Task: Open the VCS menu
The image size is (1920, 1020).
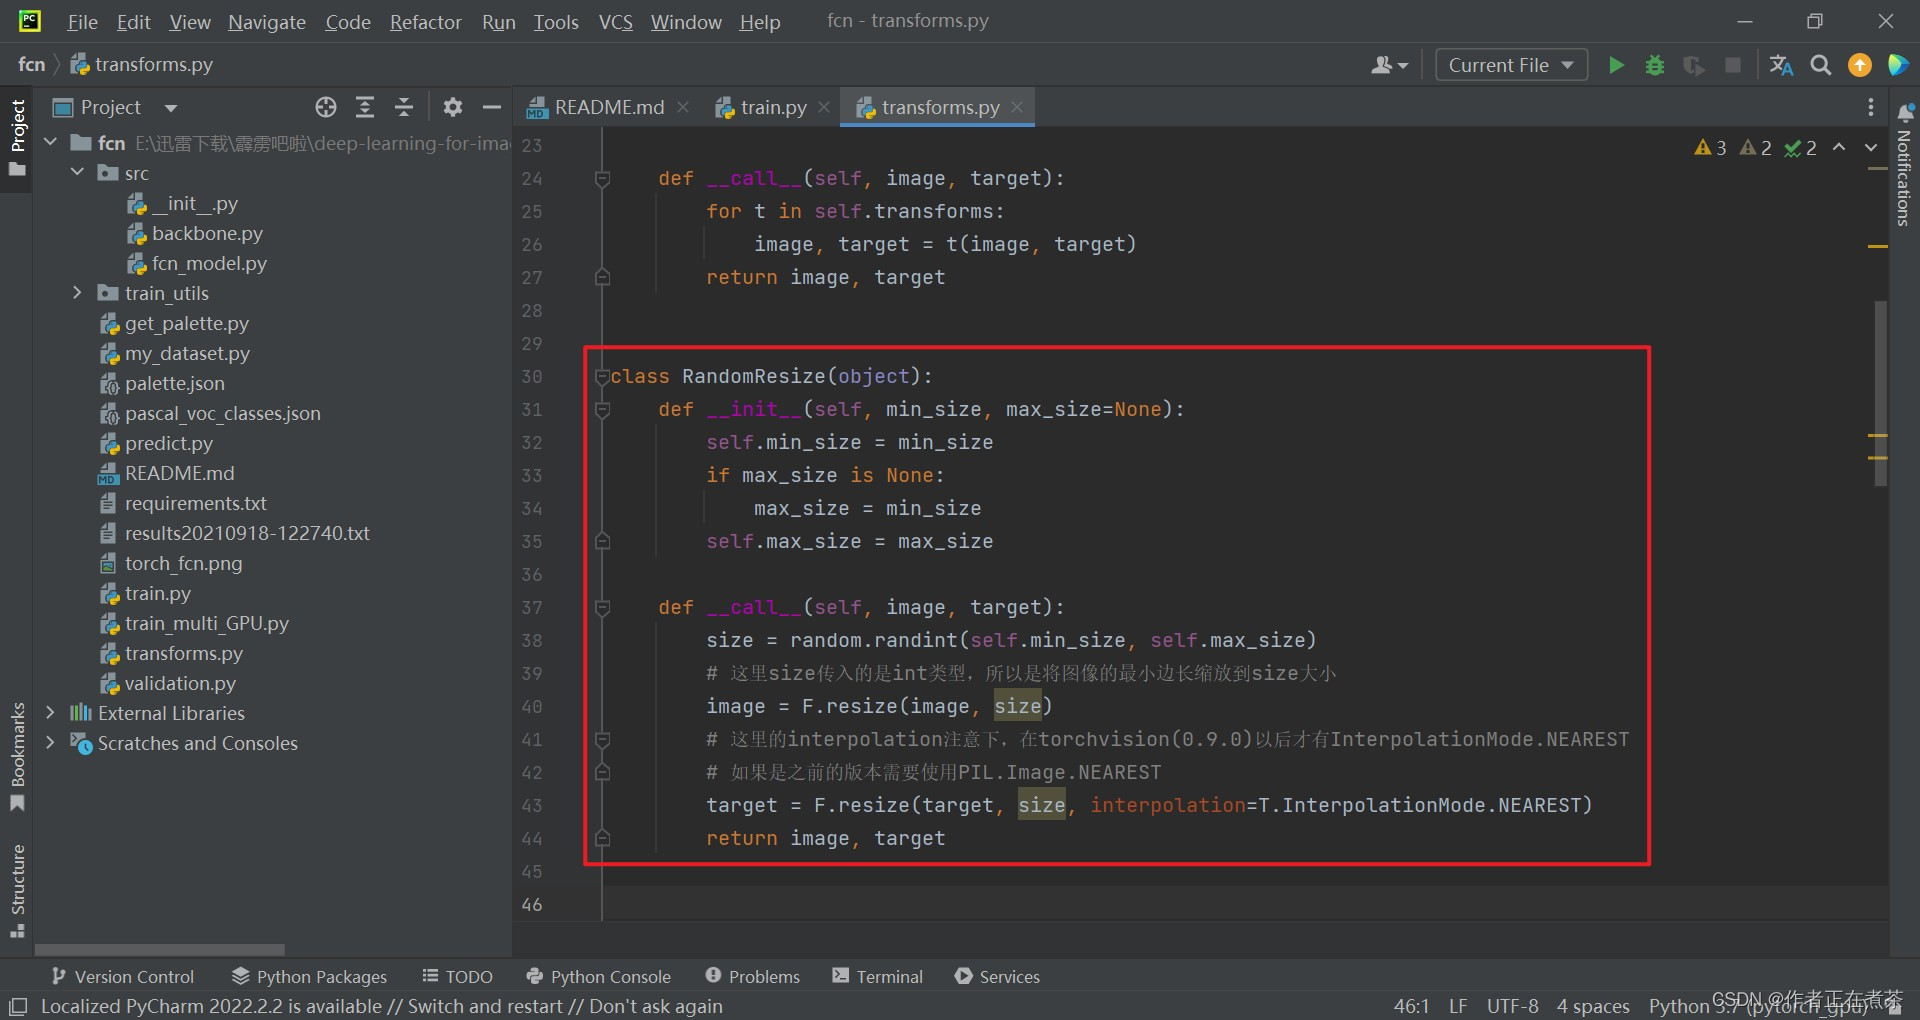Action: [616, 22]
